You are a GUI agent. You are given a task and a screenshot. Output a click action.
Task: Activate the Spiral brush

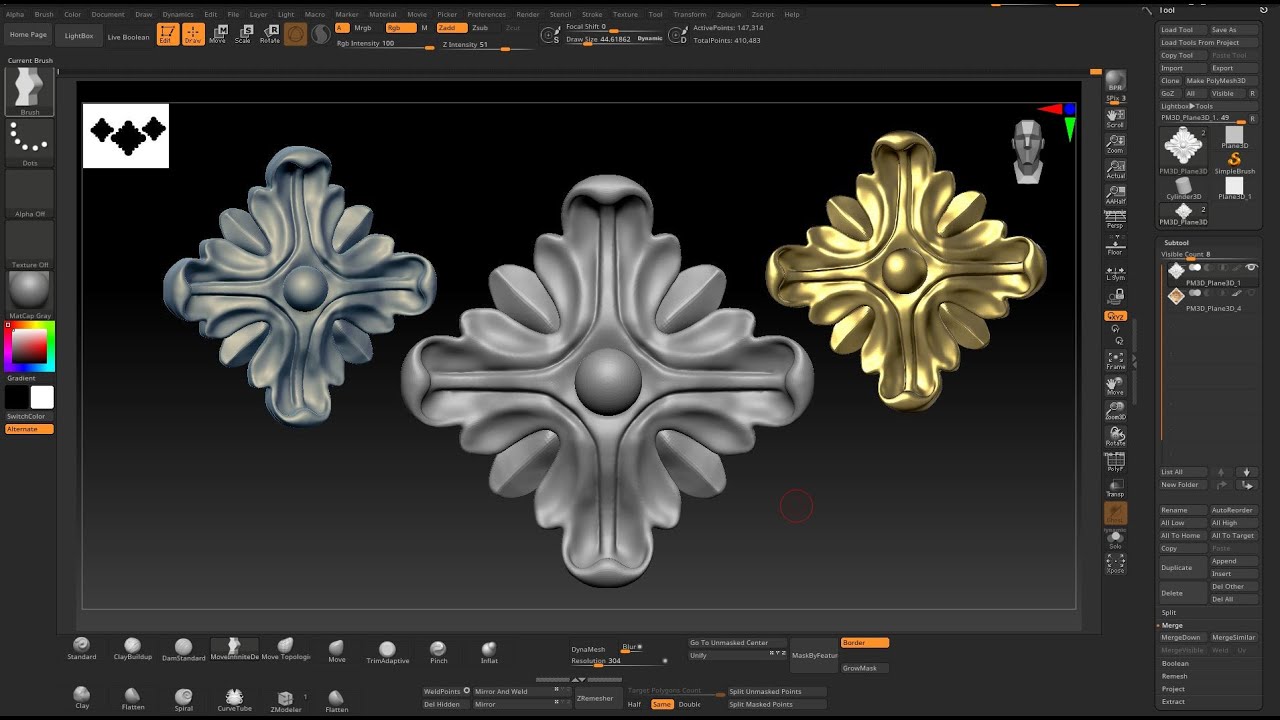click(183, 698)
